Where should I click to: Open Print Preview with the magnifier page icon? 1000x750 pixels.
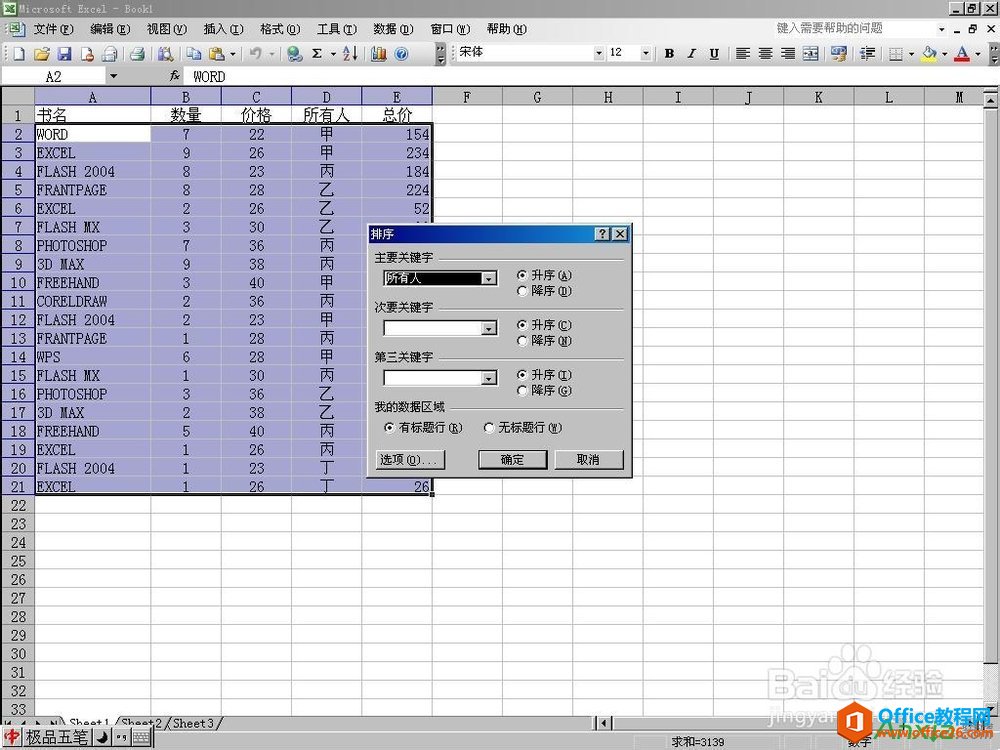click(x=165, y=54)
